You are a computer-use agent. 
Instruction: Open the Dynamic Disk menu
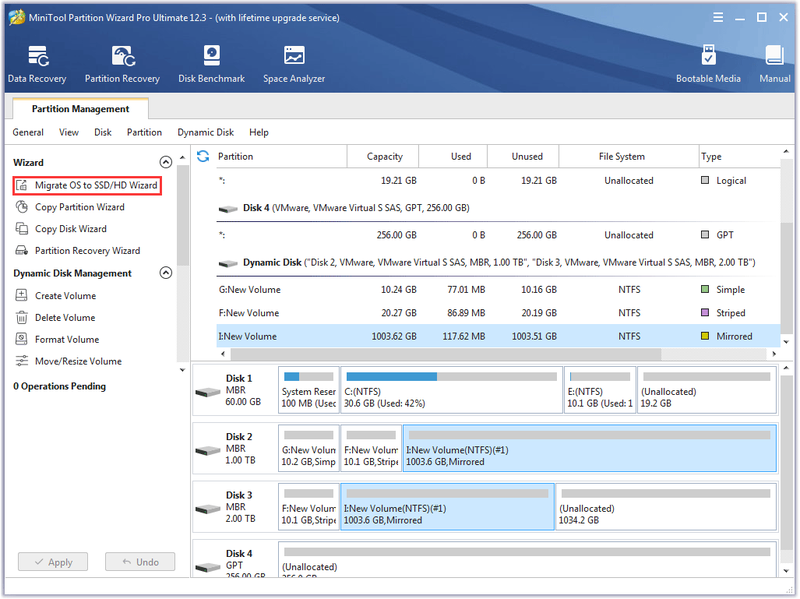coord(206,132)
